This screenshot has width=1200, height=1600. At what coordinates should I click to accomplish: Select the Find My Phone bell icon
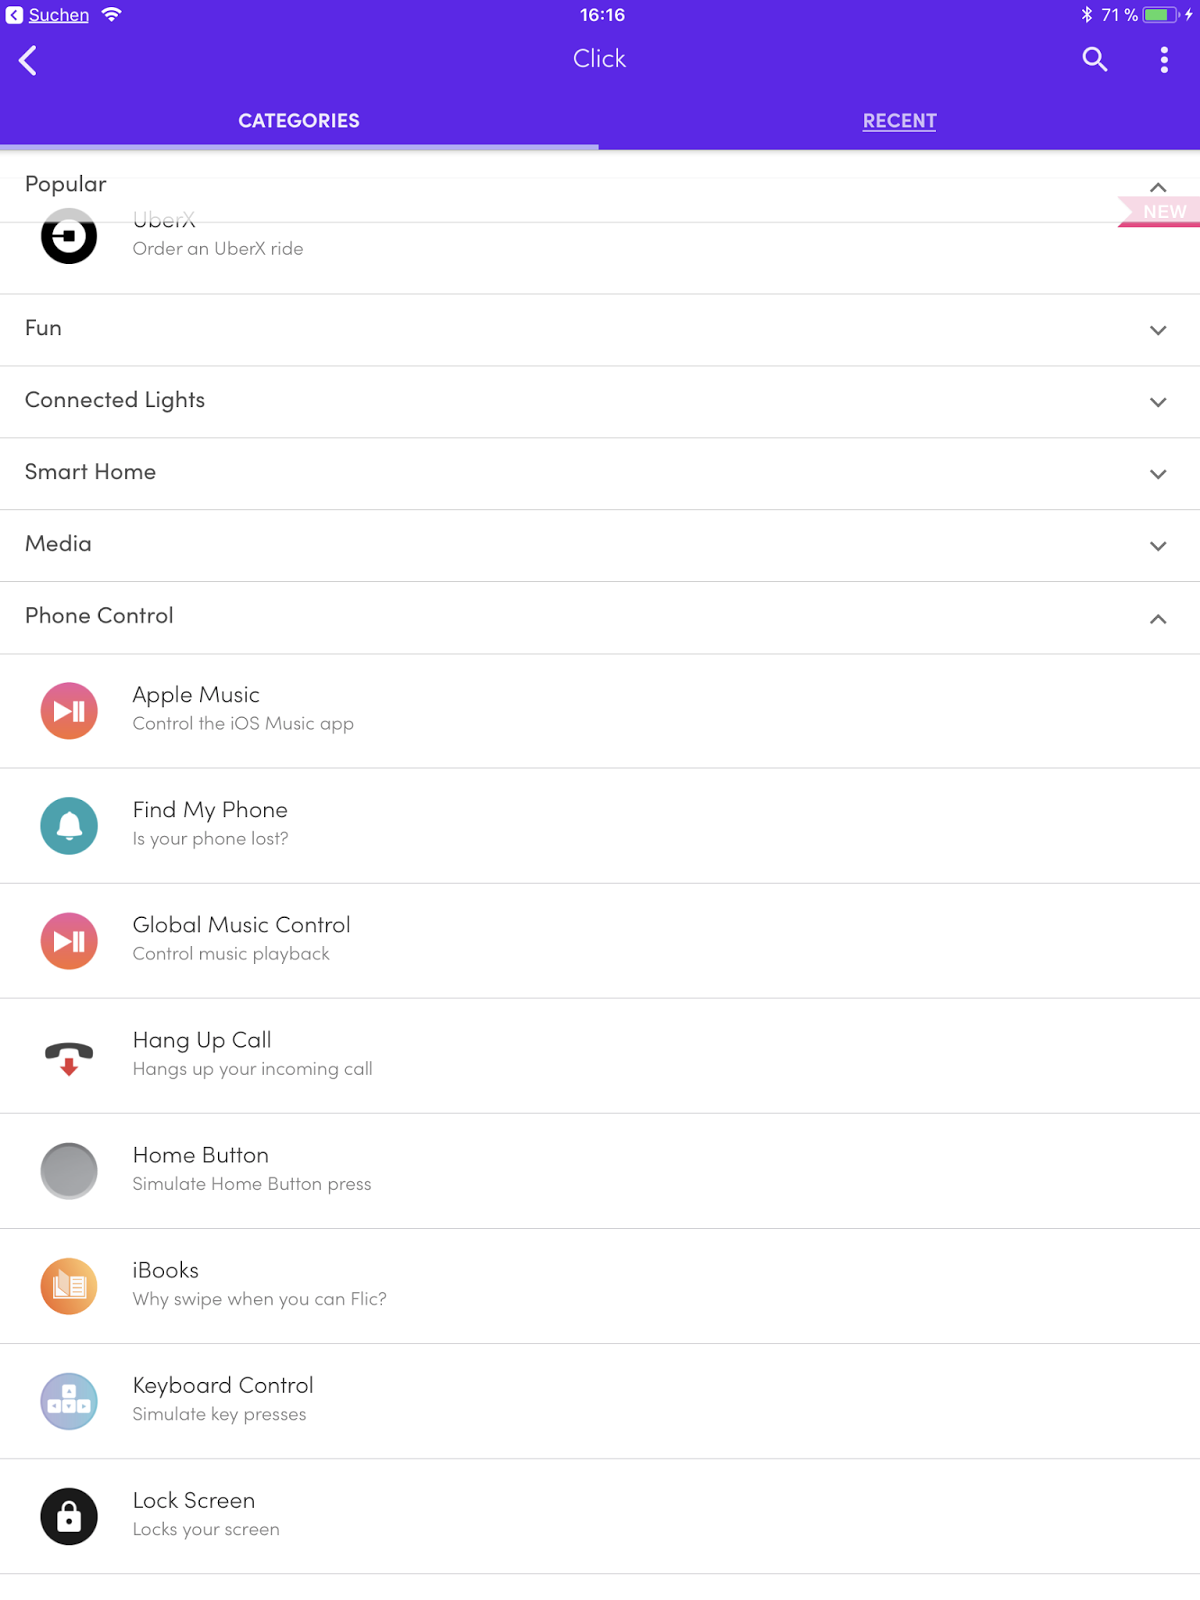(x=69, y=826)
